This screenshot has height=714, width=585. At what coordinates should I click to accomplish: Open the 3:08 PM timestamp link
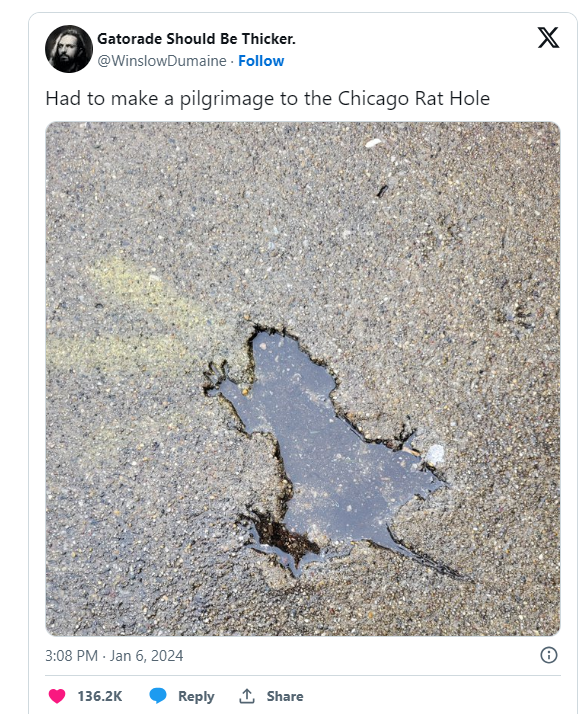71,655
